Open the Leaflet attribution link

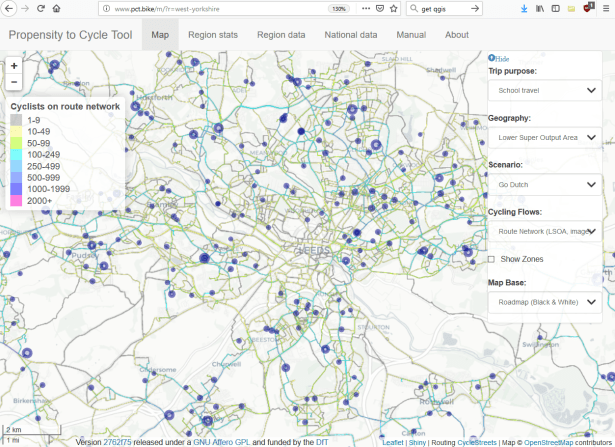pos(393,443)
